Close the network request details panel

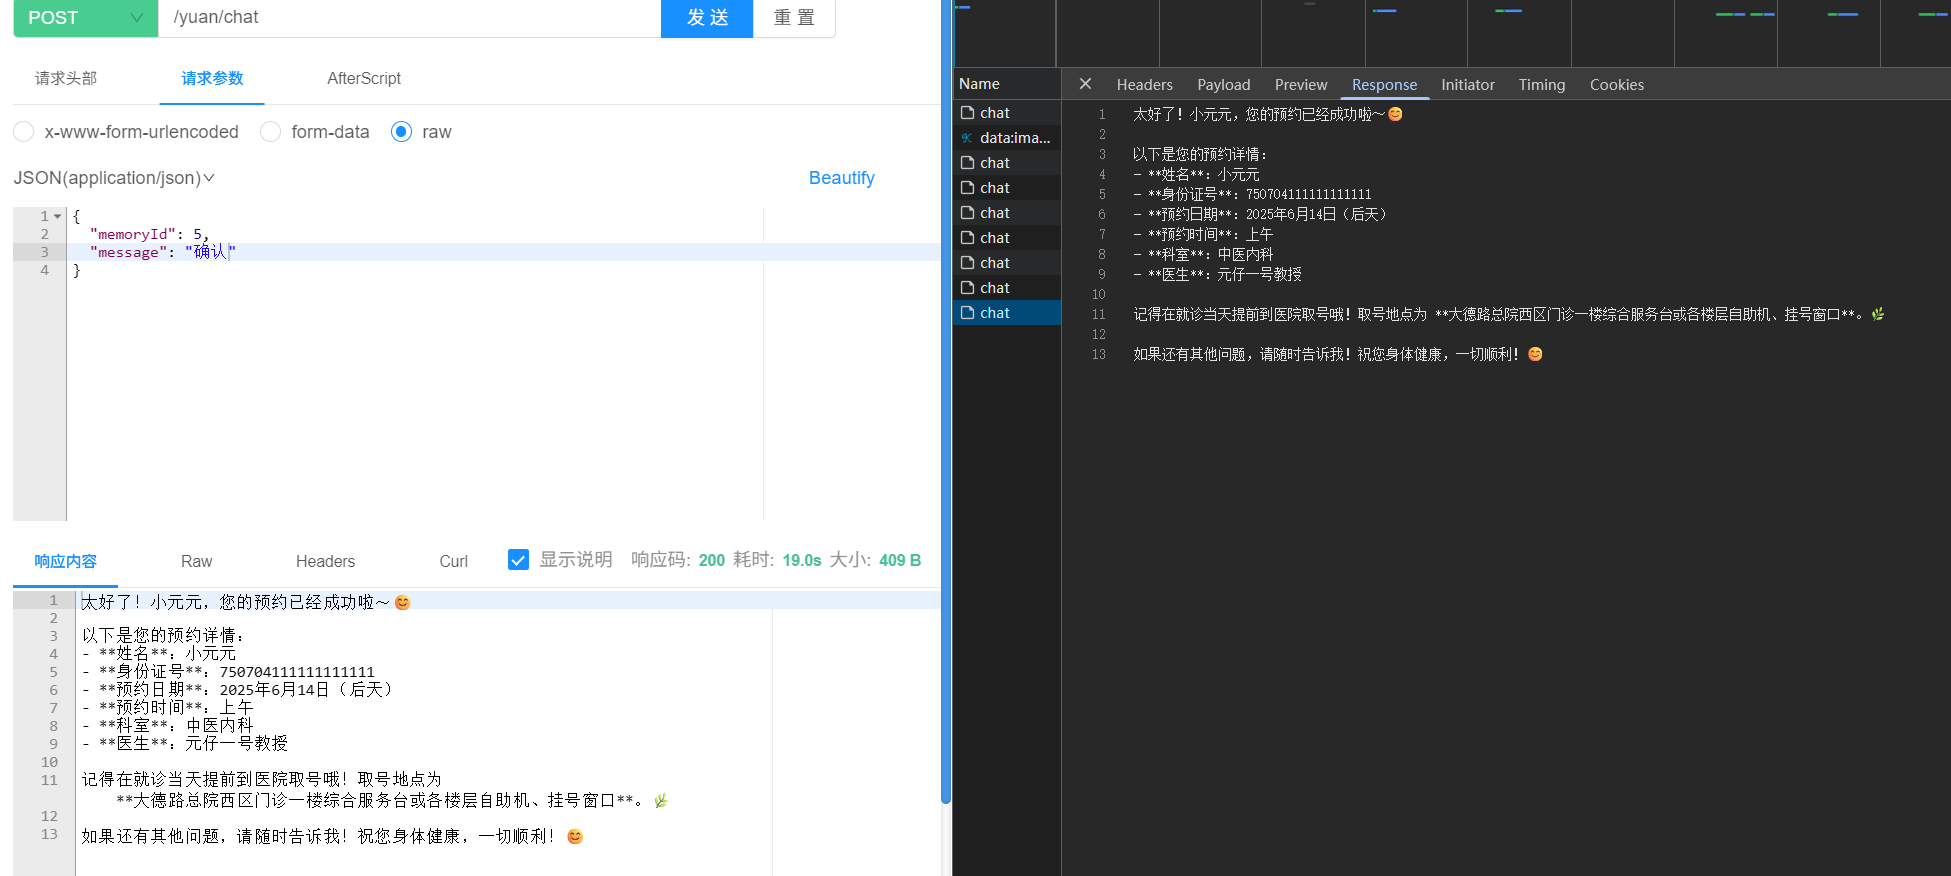(x=1085, y=84)
